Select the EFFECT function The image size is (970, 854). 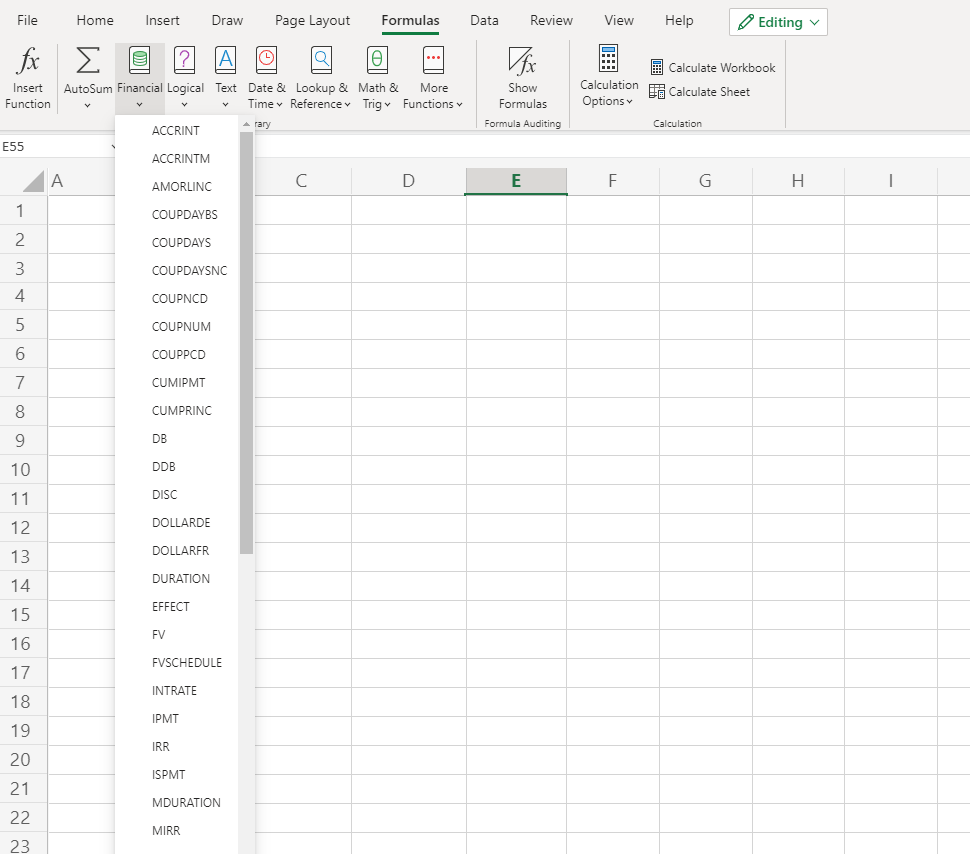[170, 606]
